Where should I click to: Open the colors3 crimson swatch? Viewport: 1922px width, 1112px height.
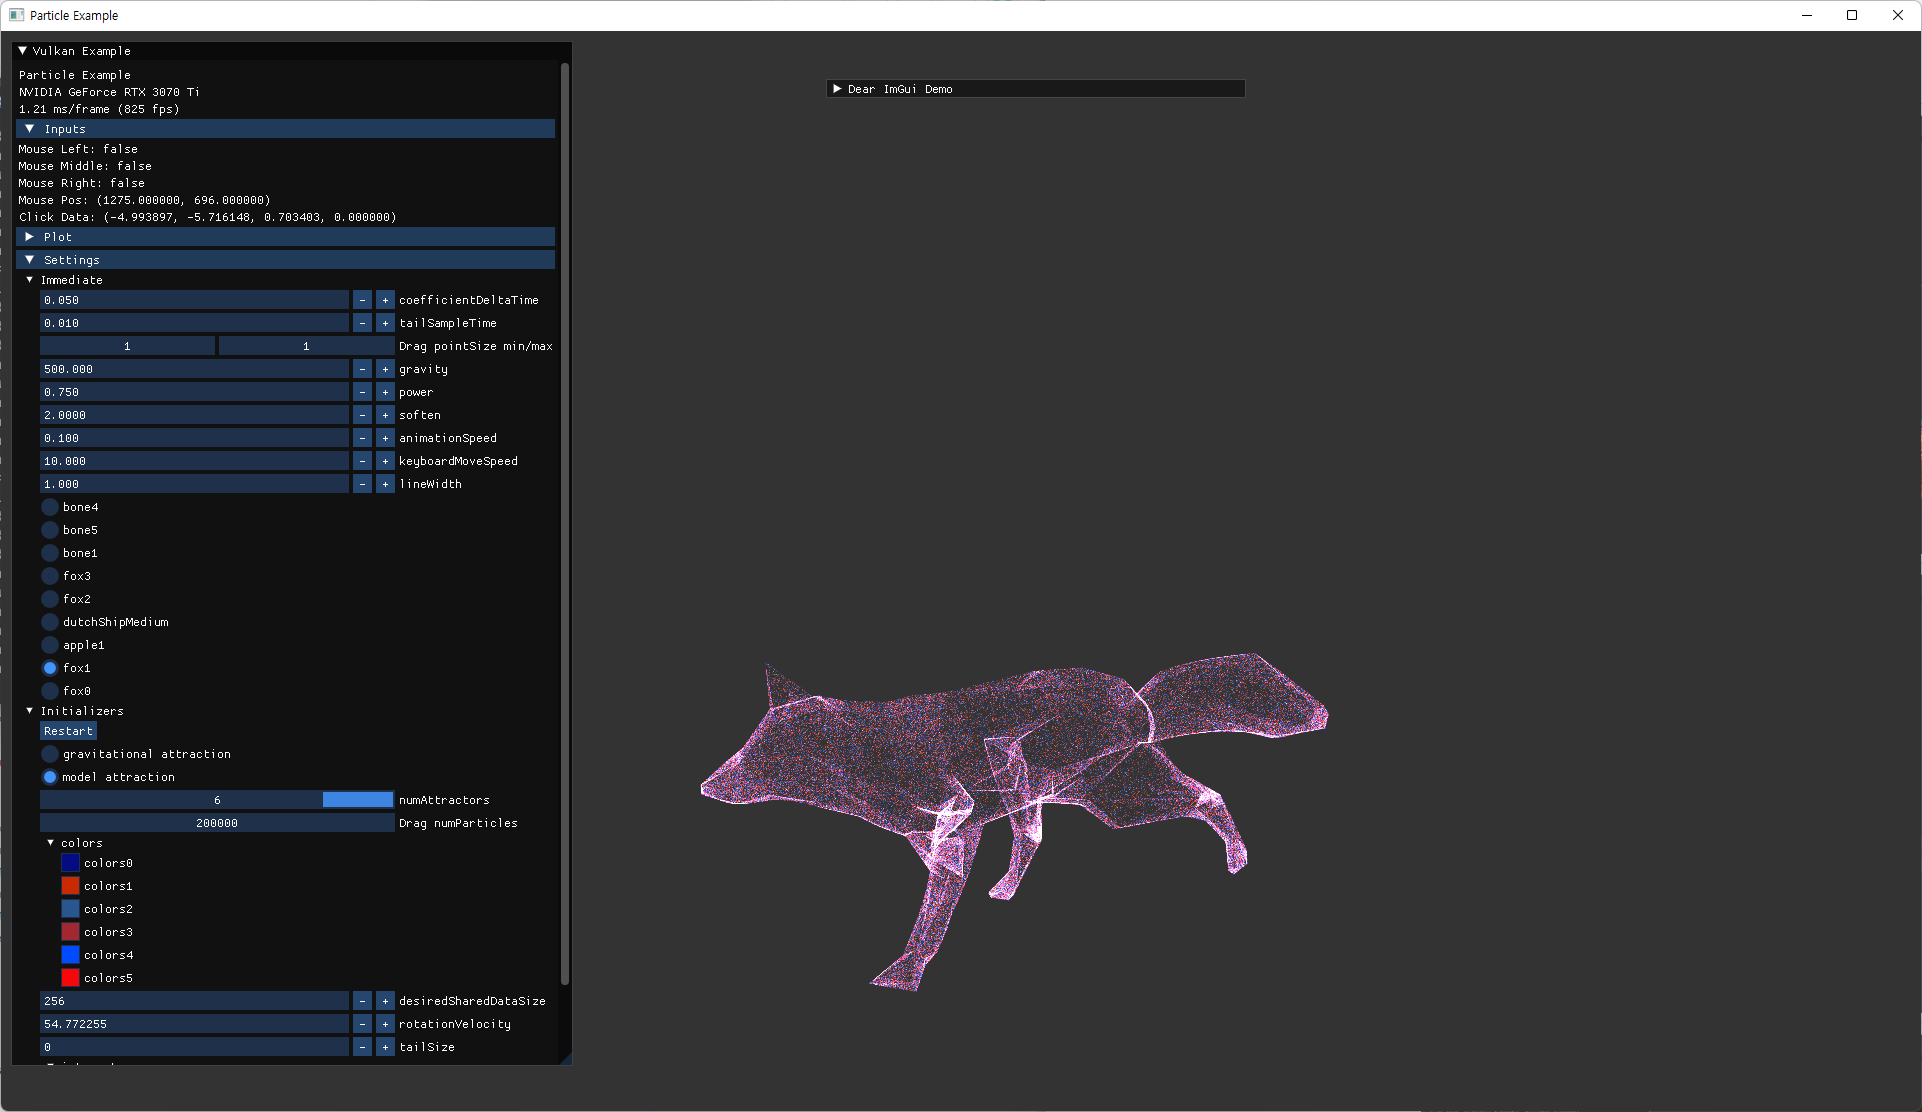(70, 932)
